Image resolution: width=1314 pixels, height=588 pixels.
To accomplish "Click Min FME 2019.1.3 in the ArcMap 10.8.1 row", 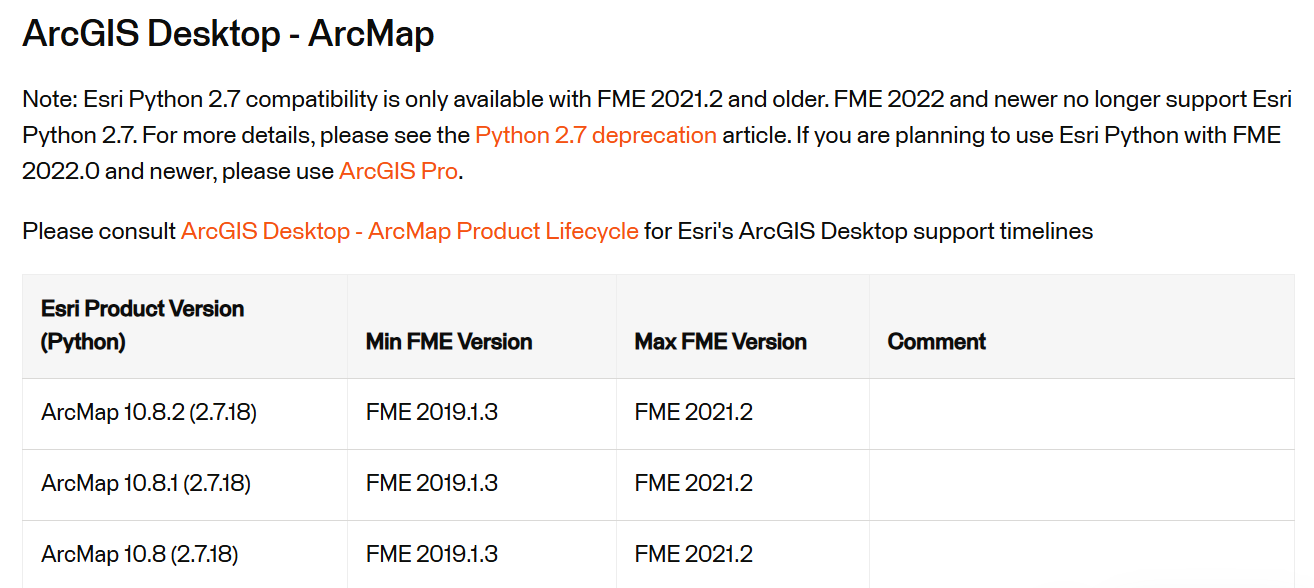I will click(x=432, y=484).
